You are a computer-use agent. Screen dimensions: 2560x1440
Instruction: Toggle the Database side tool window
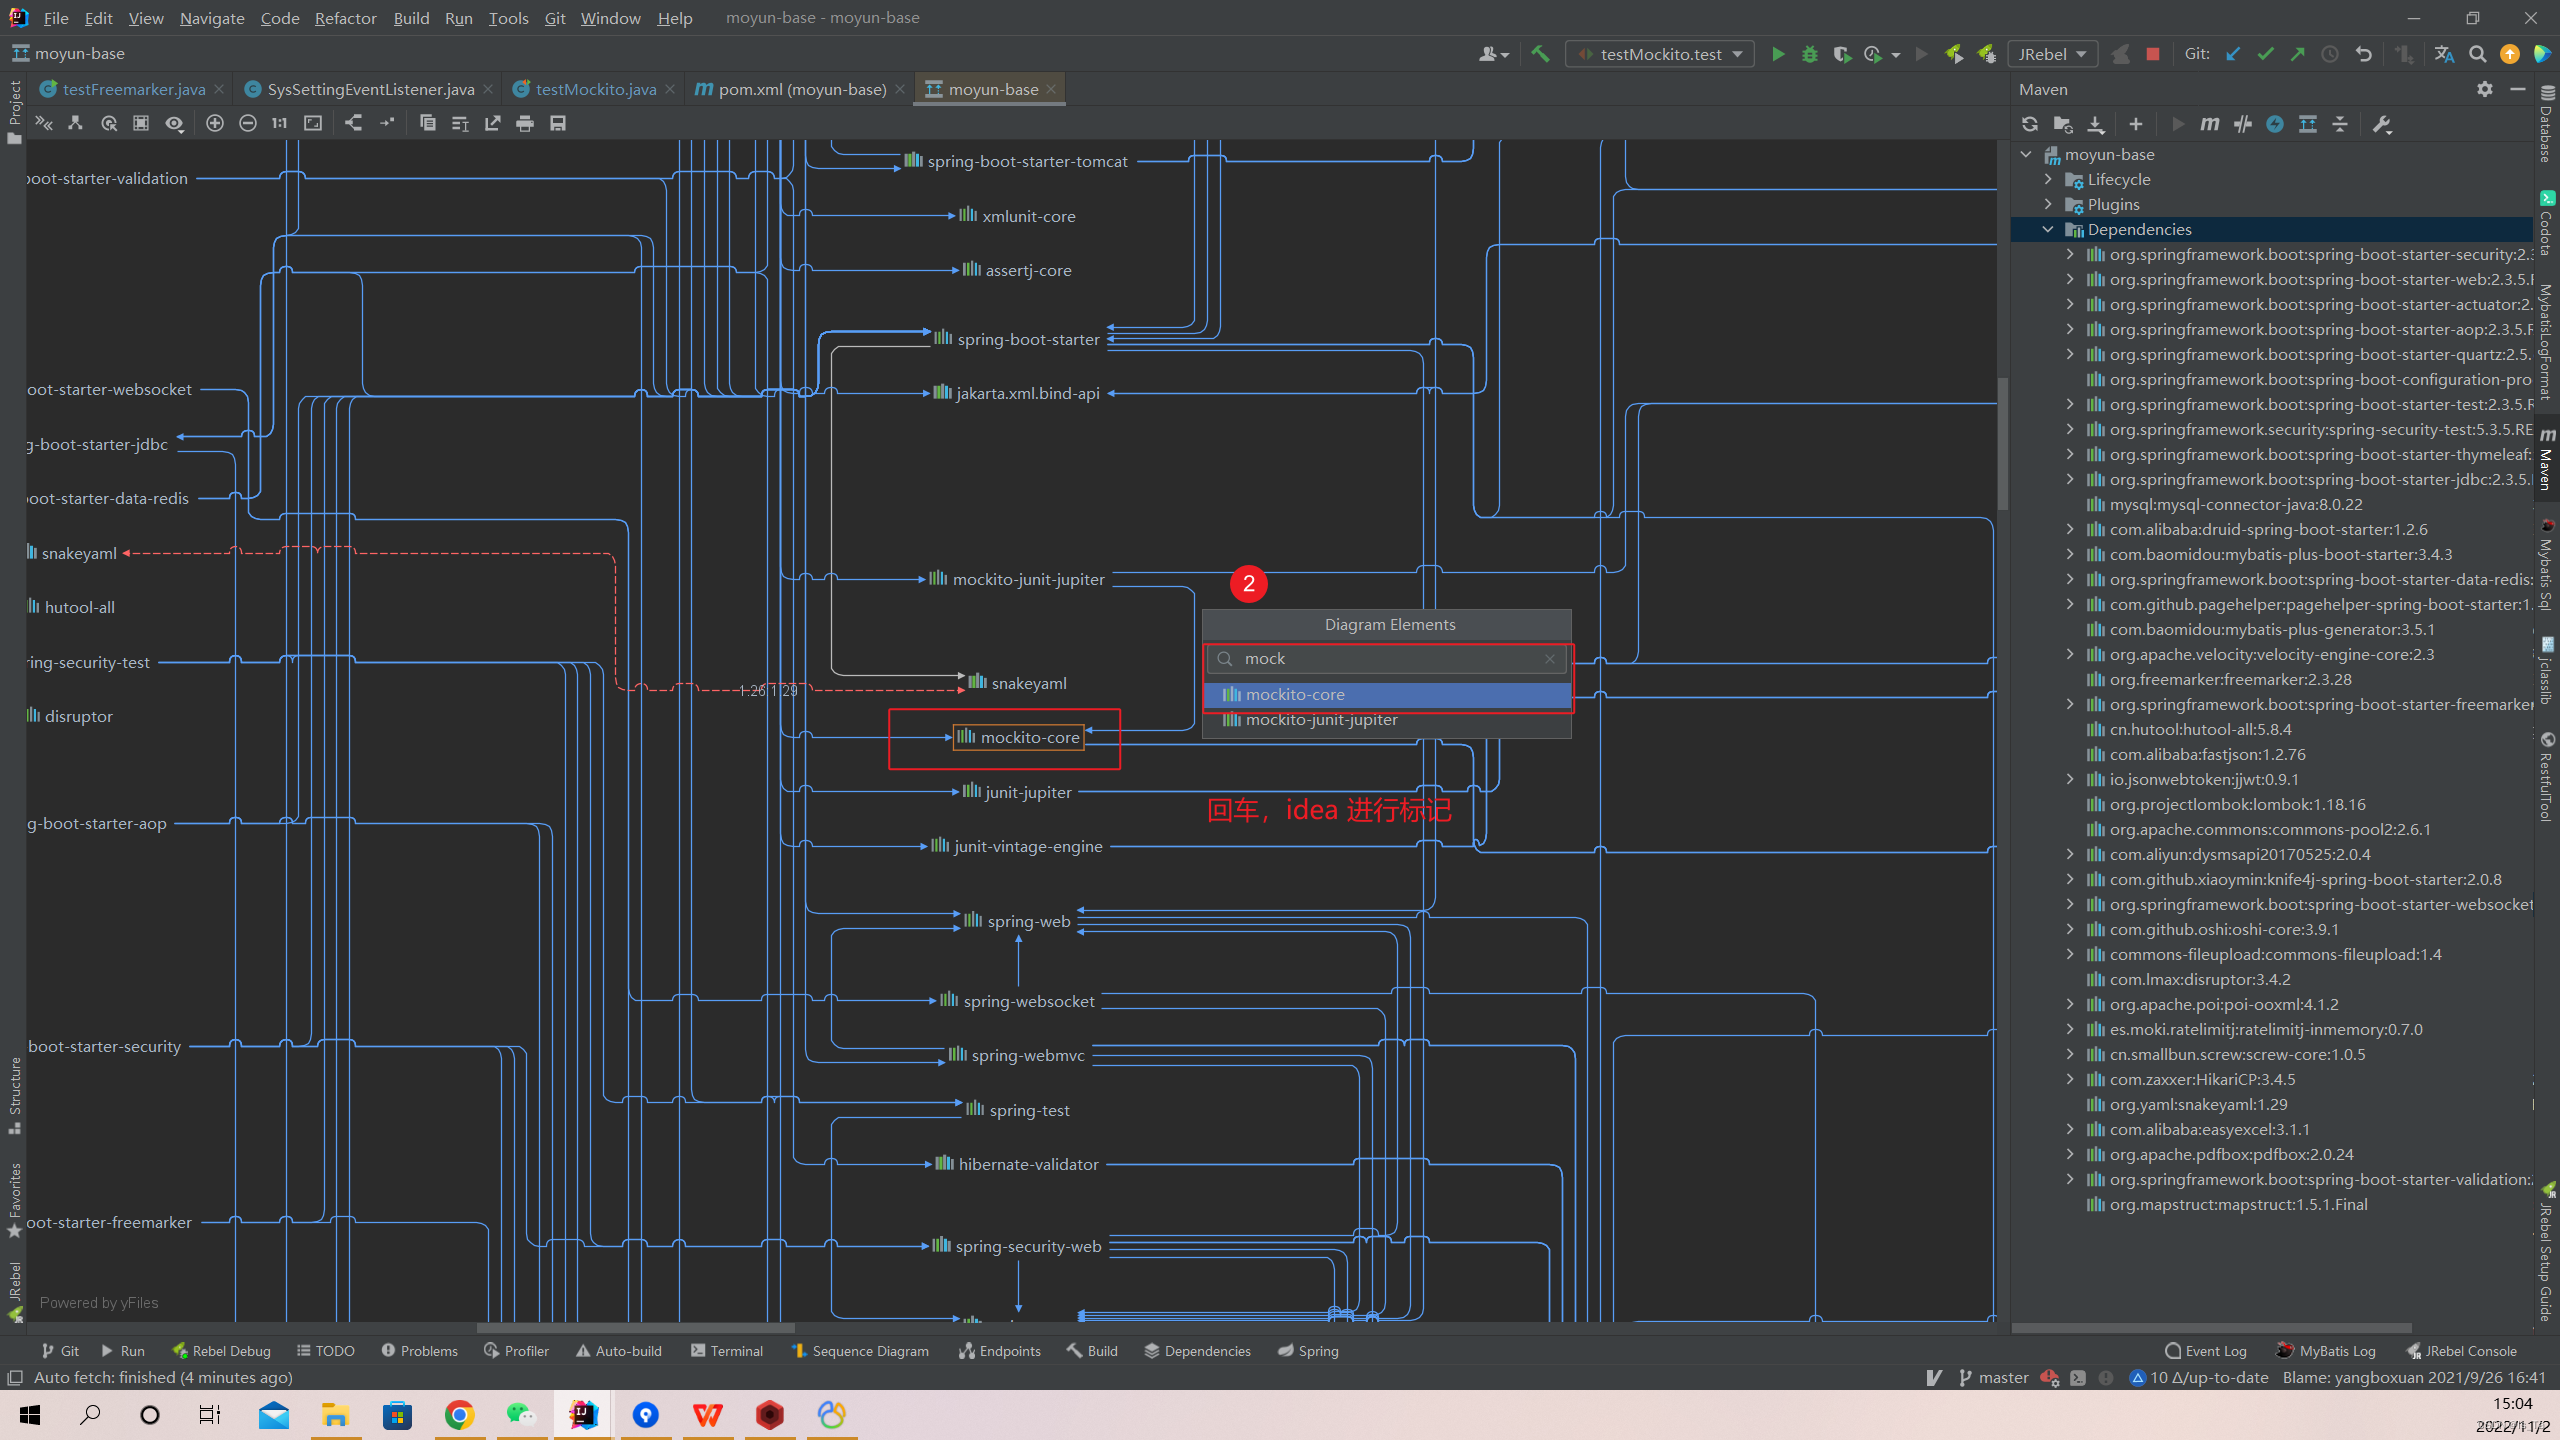[2547, 125]
